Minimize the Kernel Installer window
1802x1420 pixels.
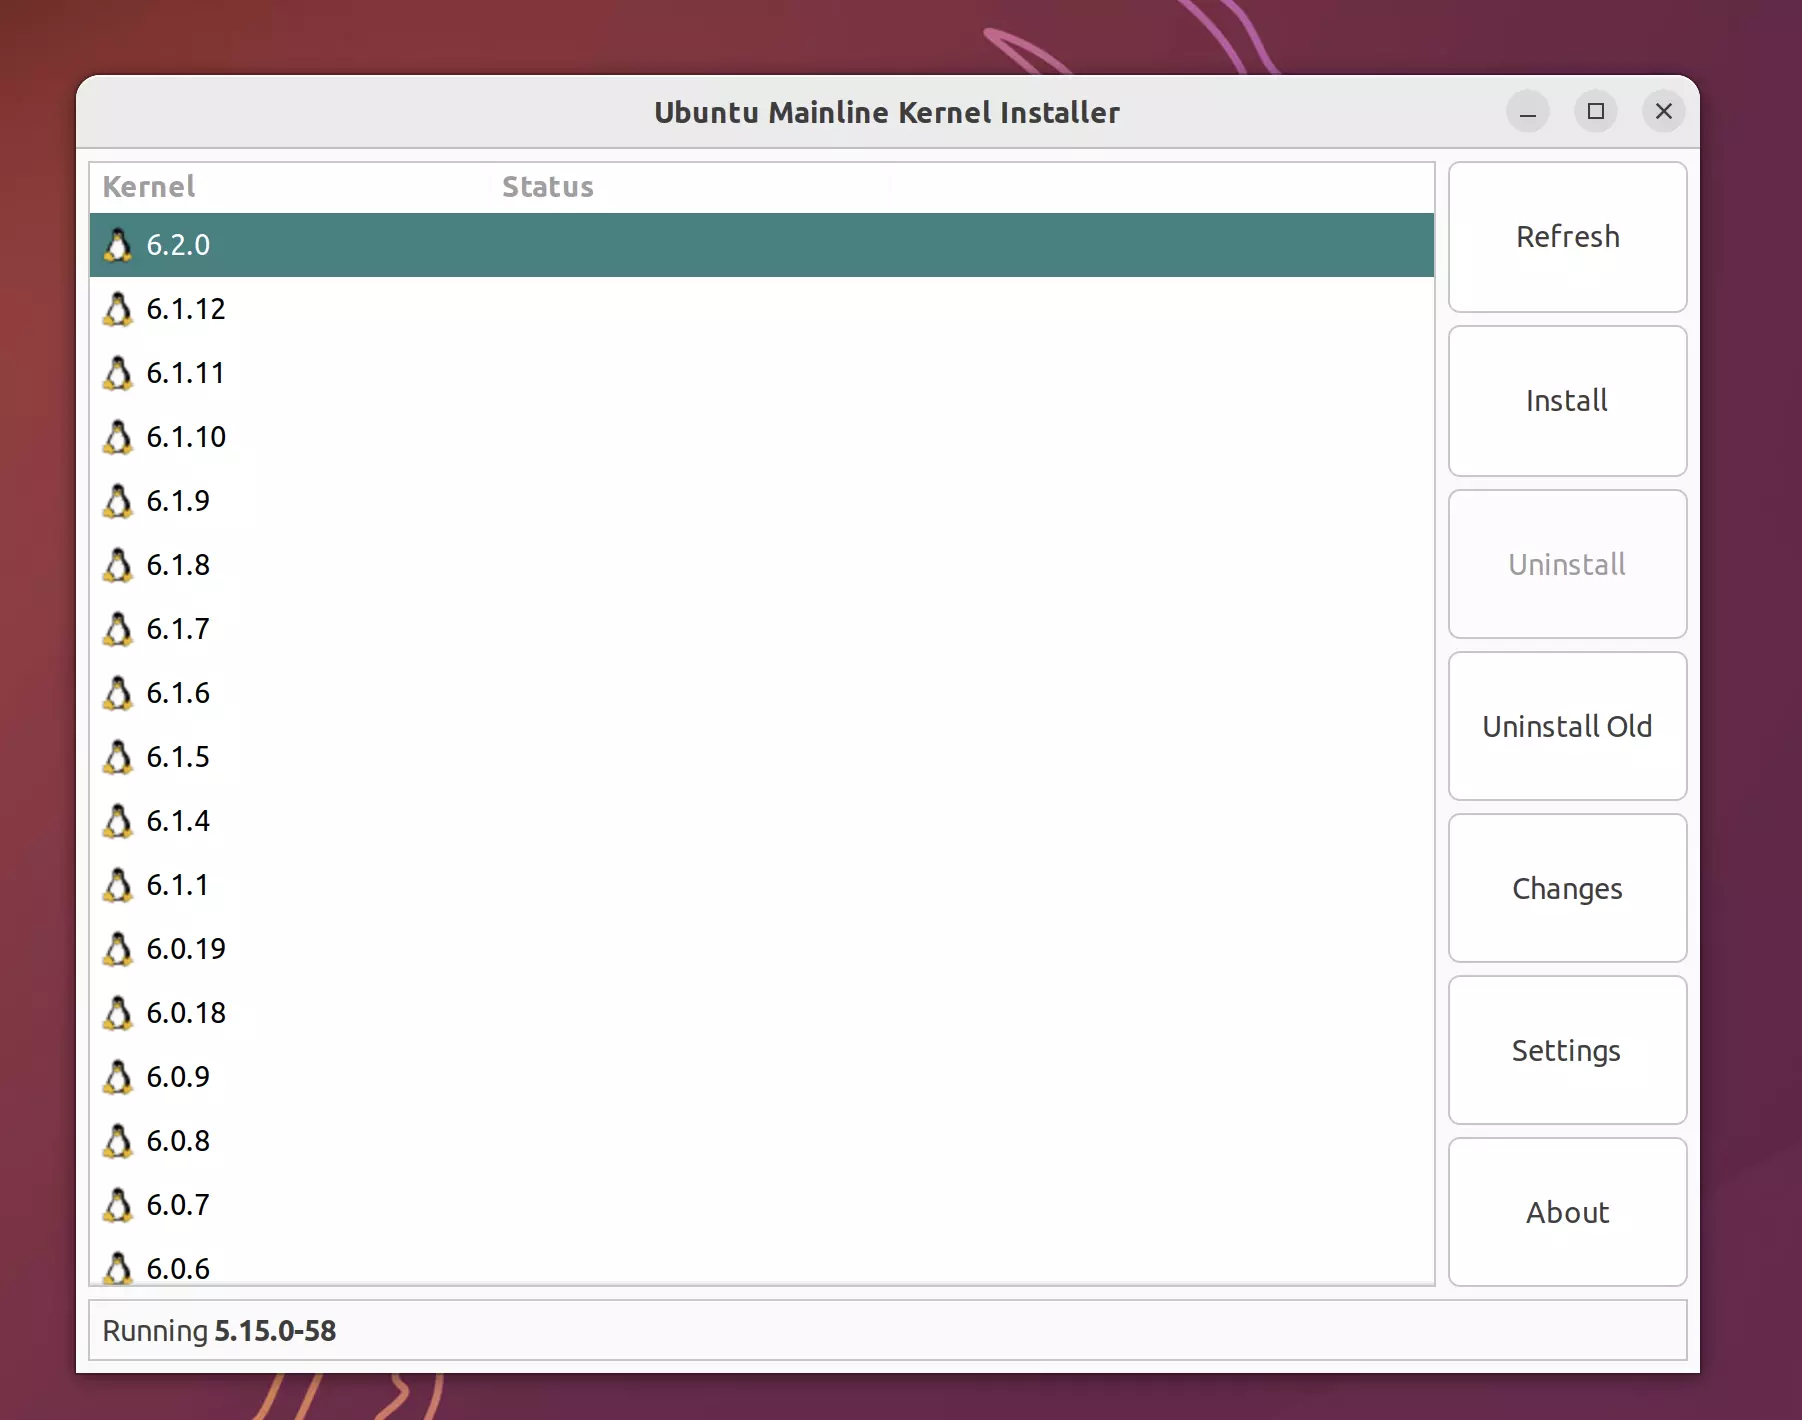(1528, 111)
